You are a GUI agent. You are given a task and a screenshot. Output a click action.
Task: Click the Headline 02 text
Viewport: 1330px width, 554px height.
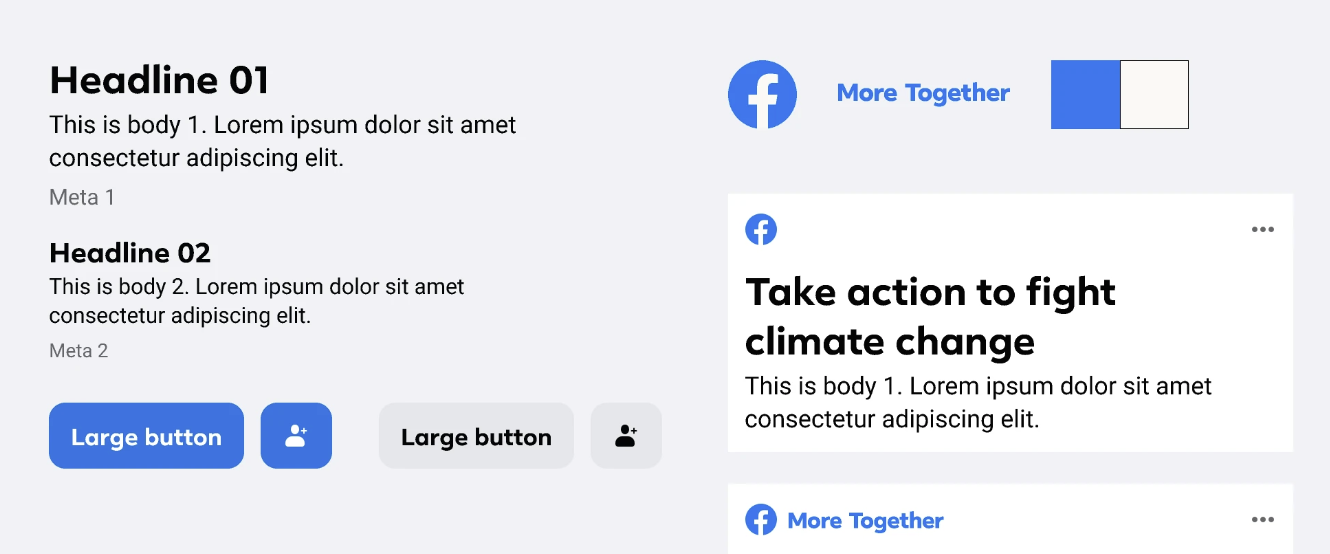coord(130,253)
